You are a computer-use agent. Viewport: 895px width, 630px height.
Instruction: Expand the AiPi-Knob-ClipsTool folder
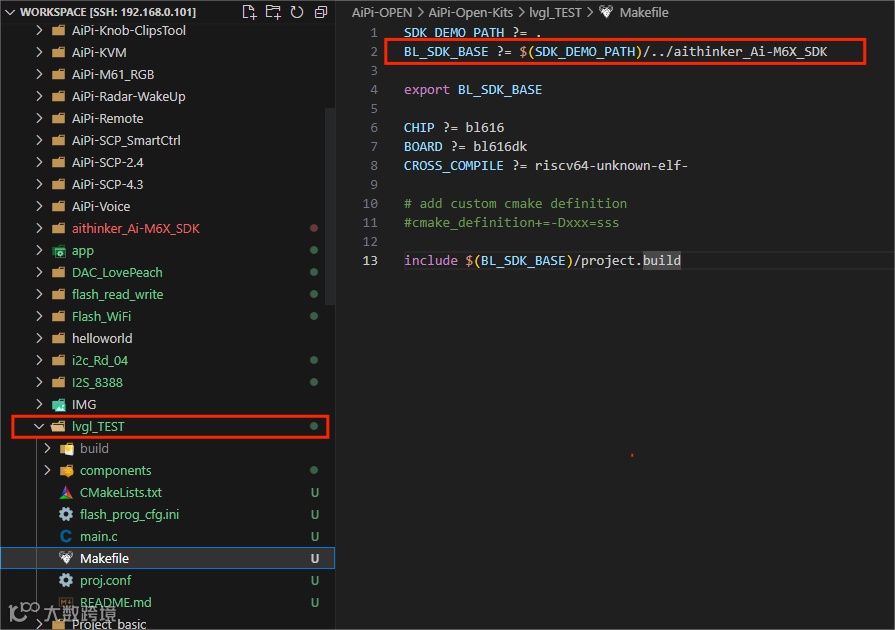coord(39,30)
